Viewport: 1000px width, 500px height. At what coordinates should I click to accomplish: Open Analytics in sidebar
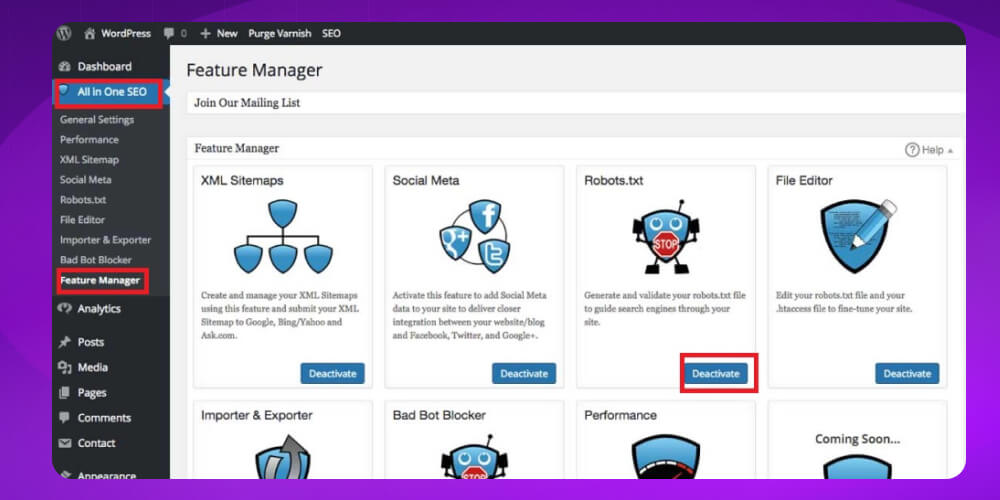coord(99,309)
